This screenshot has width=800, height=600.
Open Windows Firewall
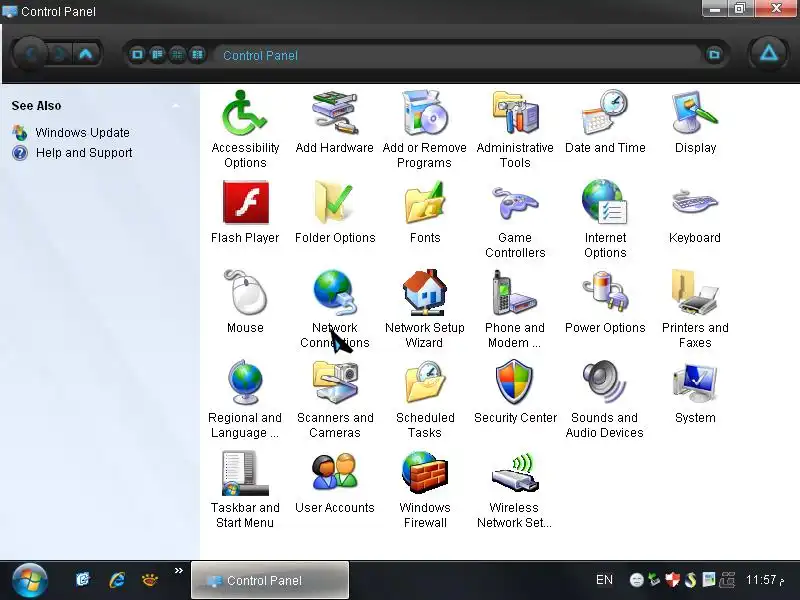point(424,489)
